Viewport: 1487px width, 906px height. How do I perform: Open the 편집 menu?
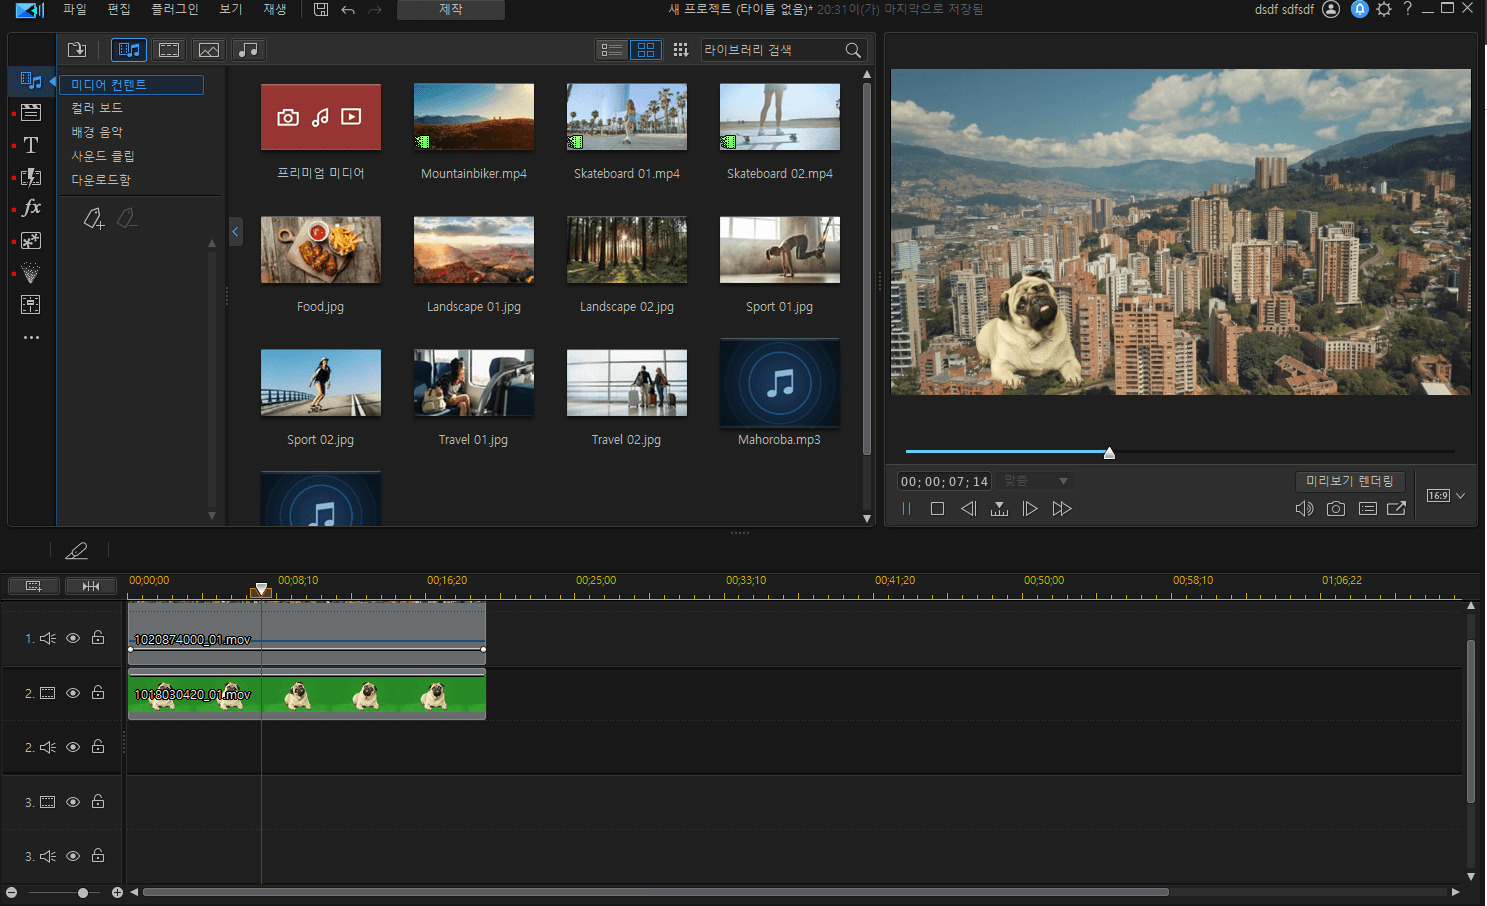(x=119, y=9)
